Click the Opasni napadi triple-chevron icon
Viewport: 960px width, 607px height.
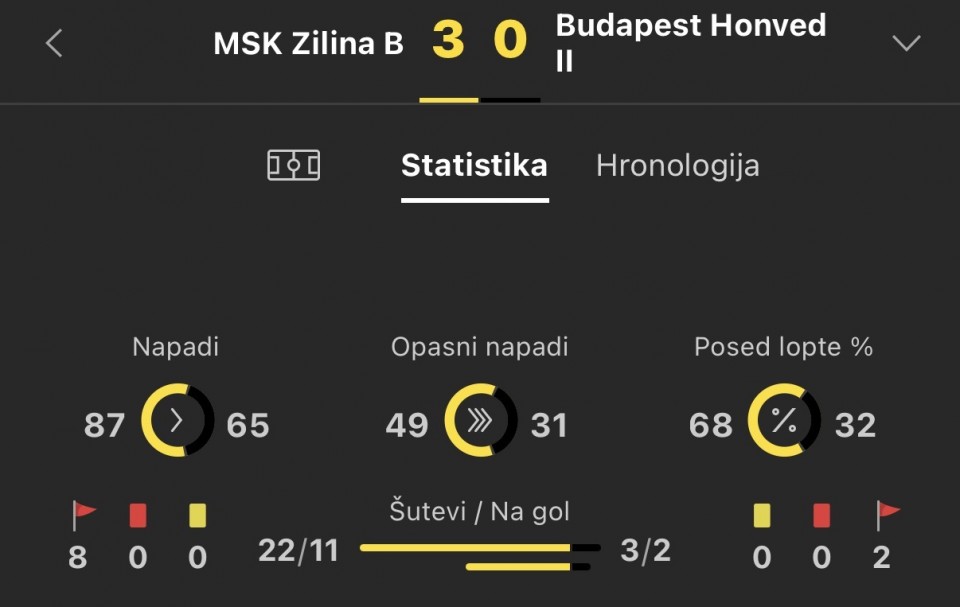point(480,421)
